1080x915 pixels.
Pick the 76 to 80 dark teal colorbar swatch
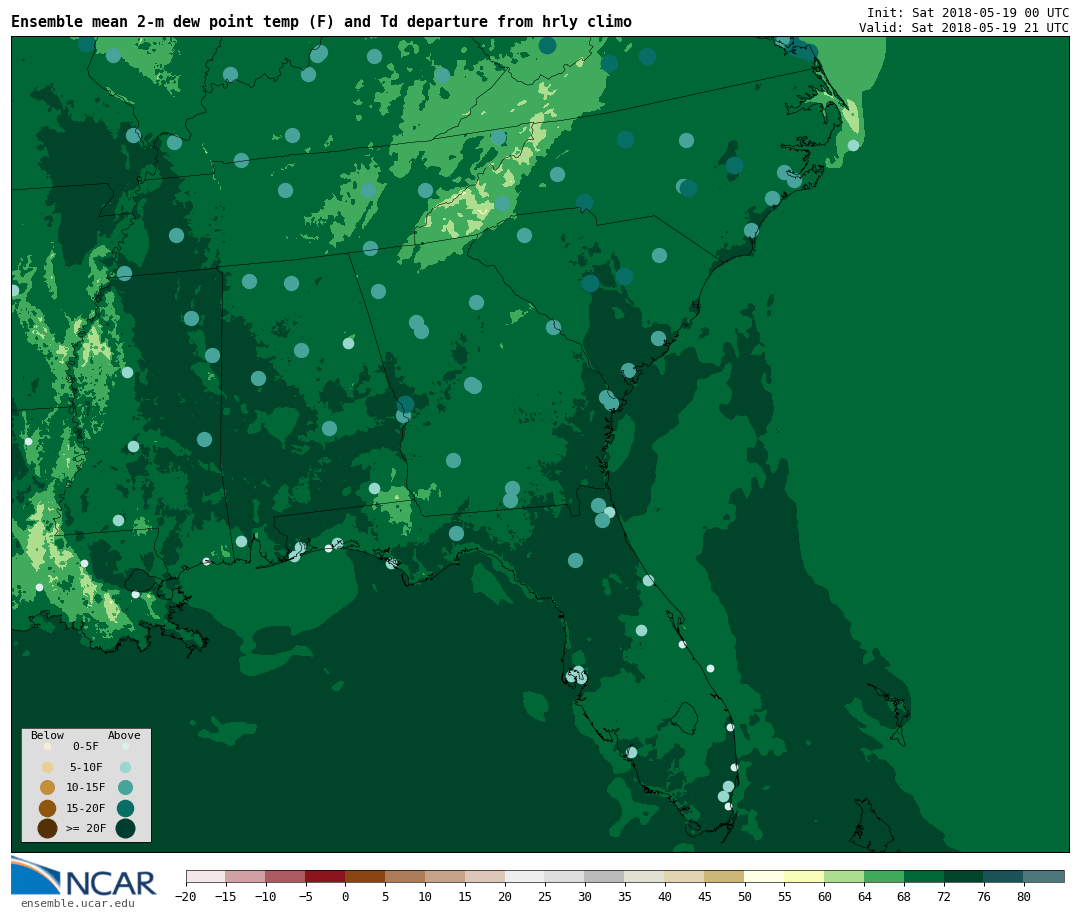pyautogui.click(x=1004, y=876)
